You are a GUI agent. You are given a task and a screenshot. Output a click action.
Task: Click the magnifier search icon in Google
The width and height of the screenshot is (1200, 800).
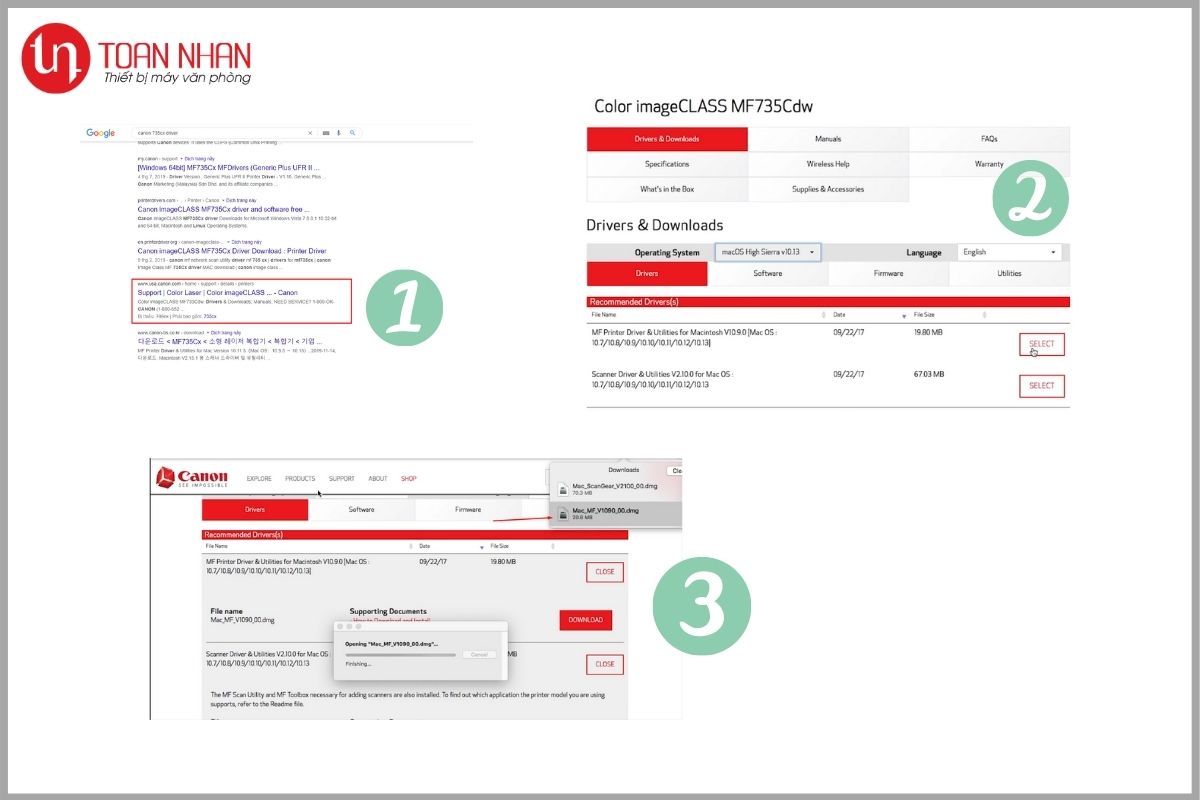click(353, 133)
